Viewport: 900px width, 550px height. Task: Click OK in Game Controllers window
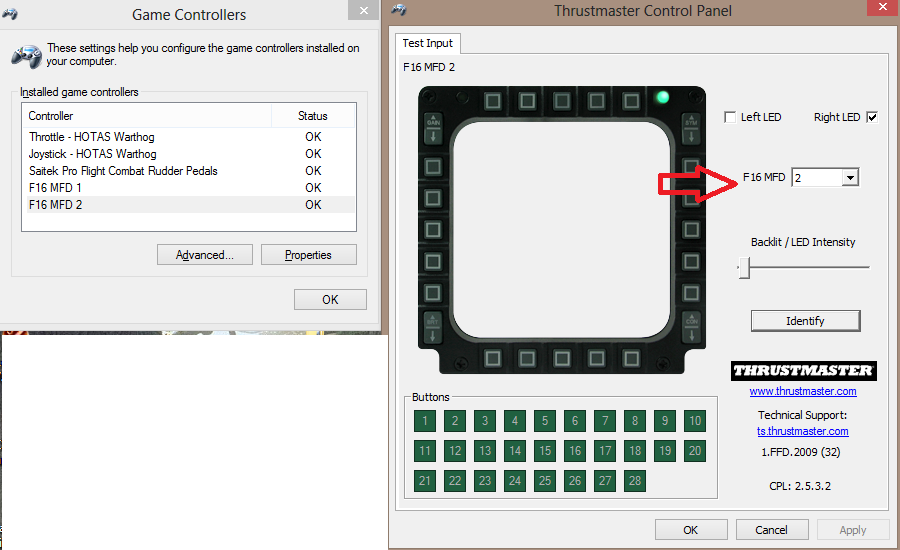coord(330,300)
